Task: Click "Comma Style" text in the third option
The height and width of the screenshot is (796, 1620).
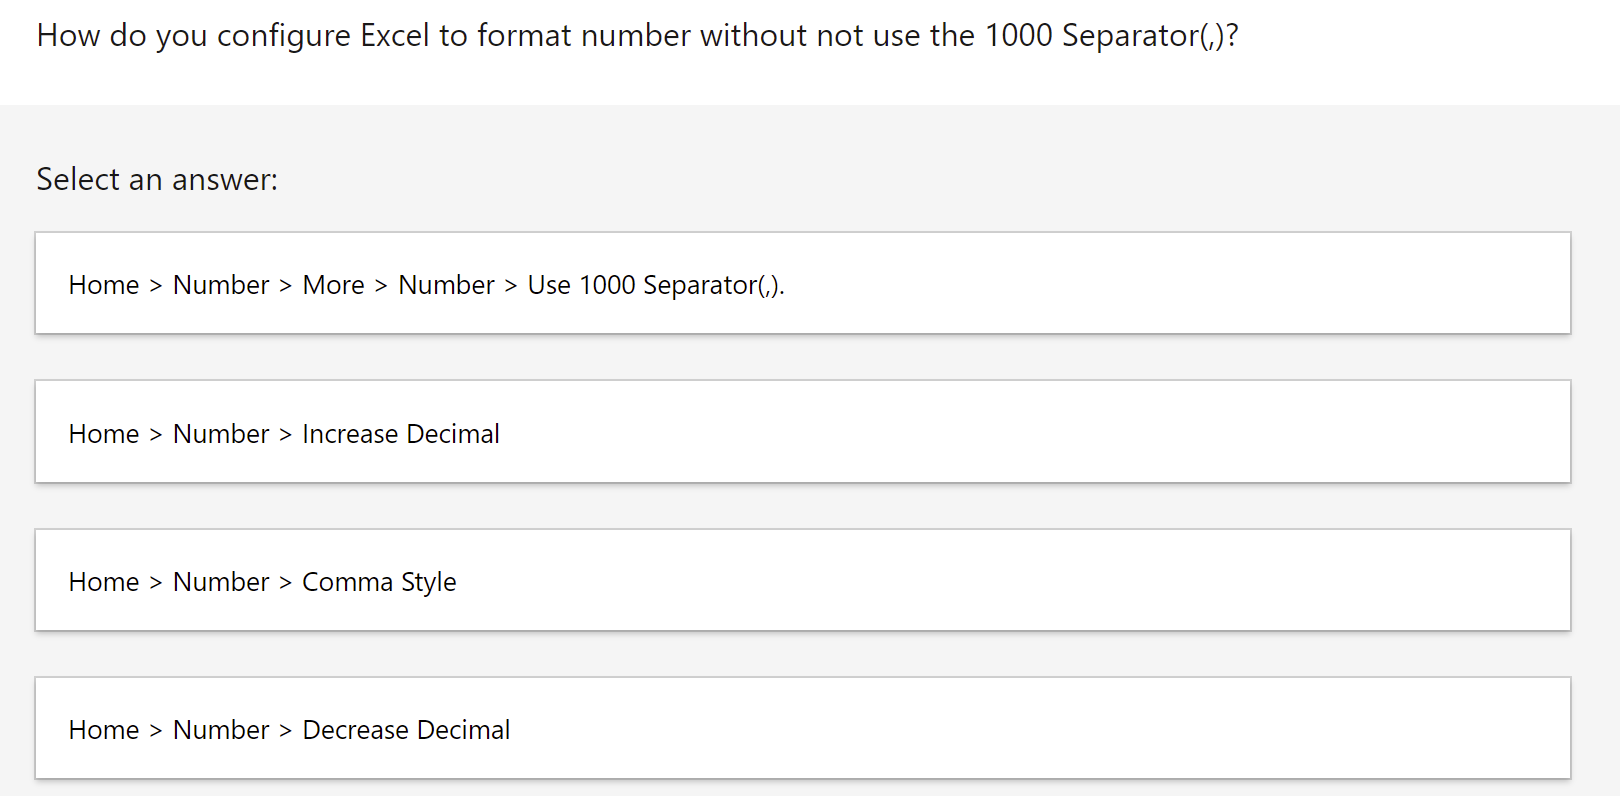Action: coord(378,581)
